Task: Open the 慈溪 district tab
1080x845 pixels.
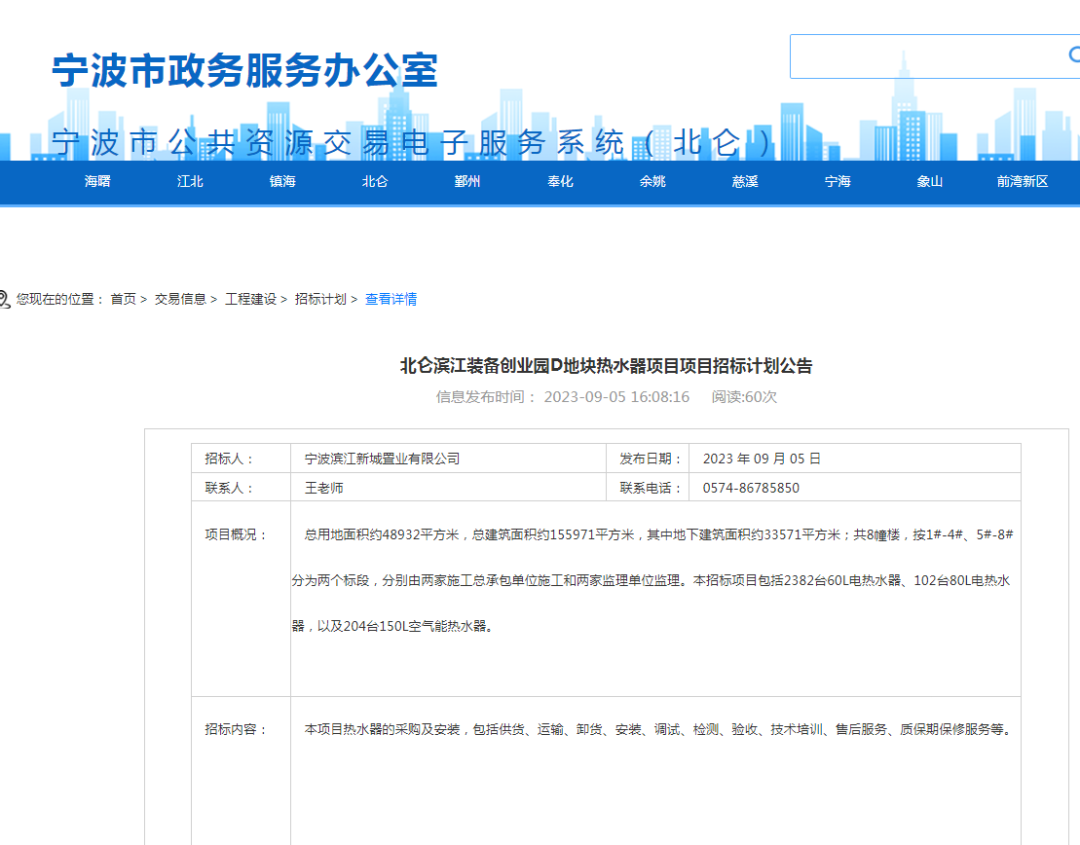Action: (745, 181)
